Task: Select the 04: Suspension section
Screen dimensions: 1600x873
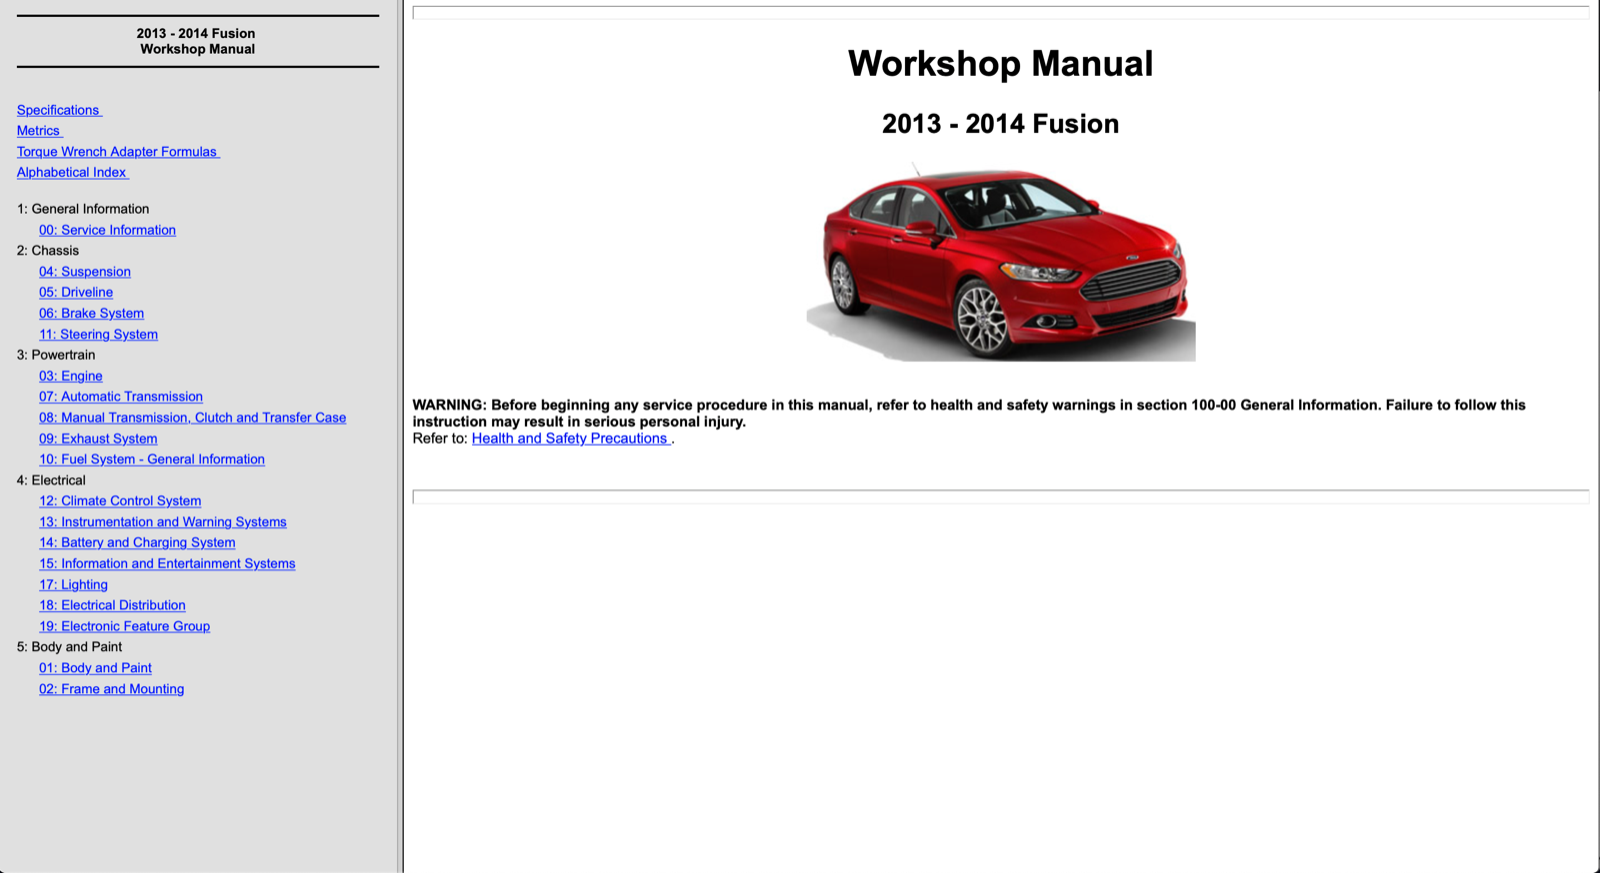Action: click(x=85, y=272)
